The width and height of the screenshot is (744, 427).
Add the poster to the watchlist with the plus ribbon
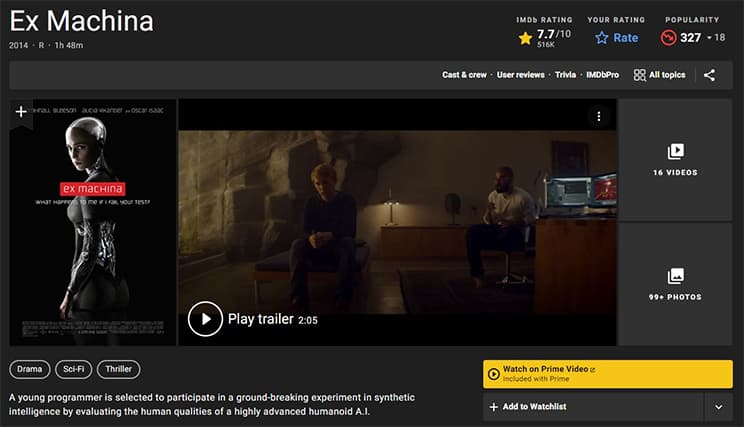tap(21, 112)
